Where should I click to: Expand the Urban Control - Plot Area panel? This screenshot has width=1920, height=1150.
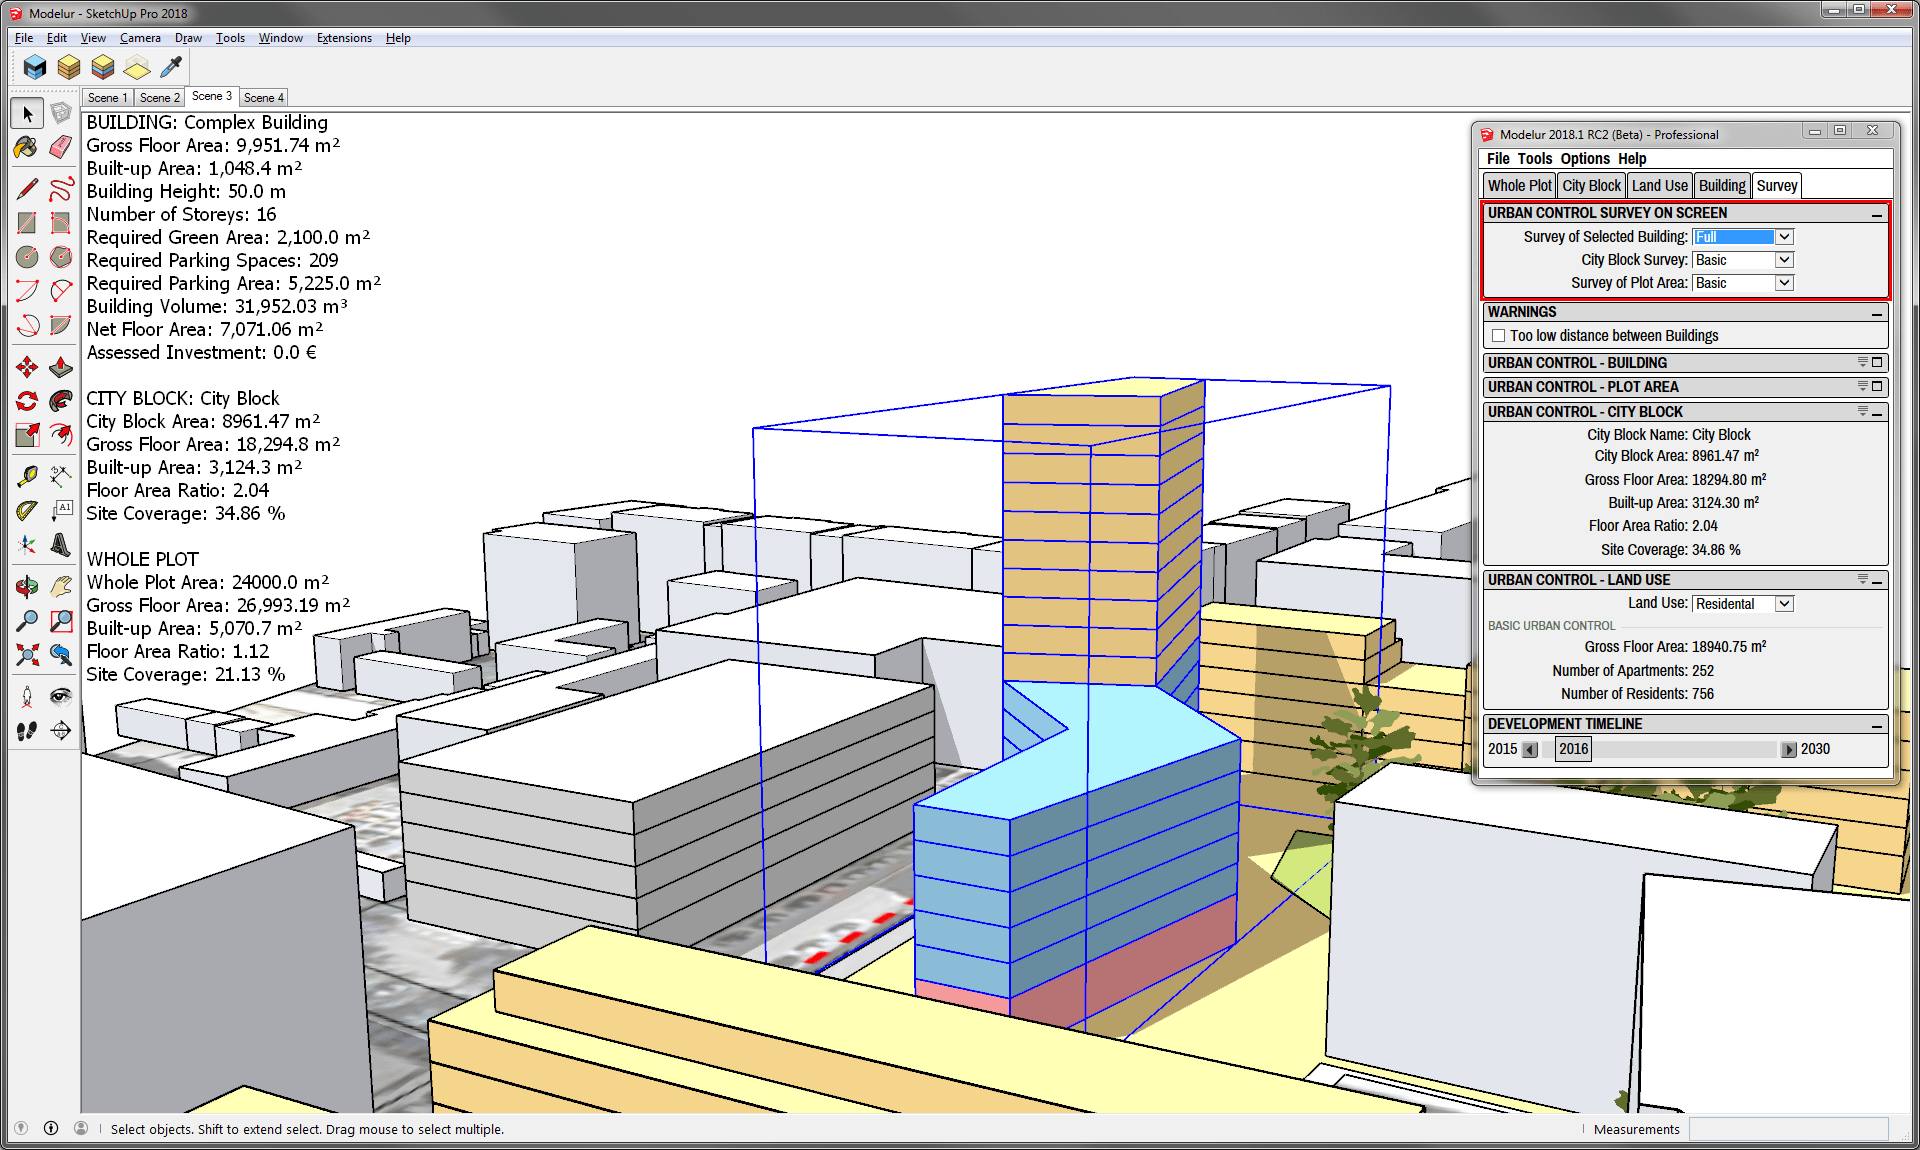tap(1876, 387)
